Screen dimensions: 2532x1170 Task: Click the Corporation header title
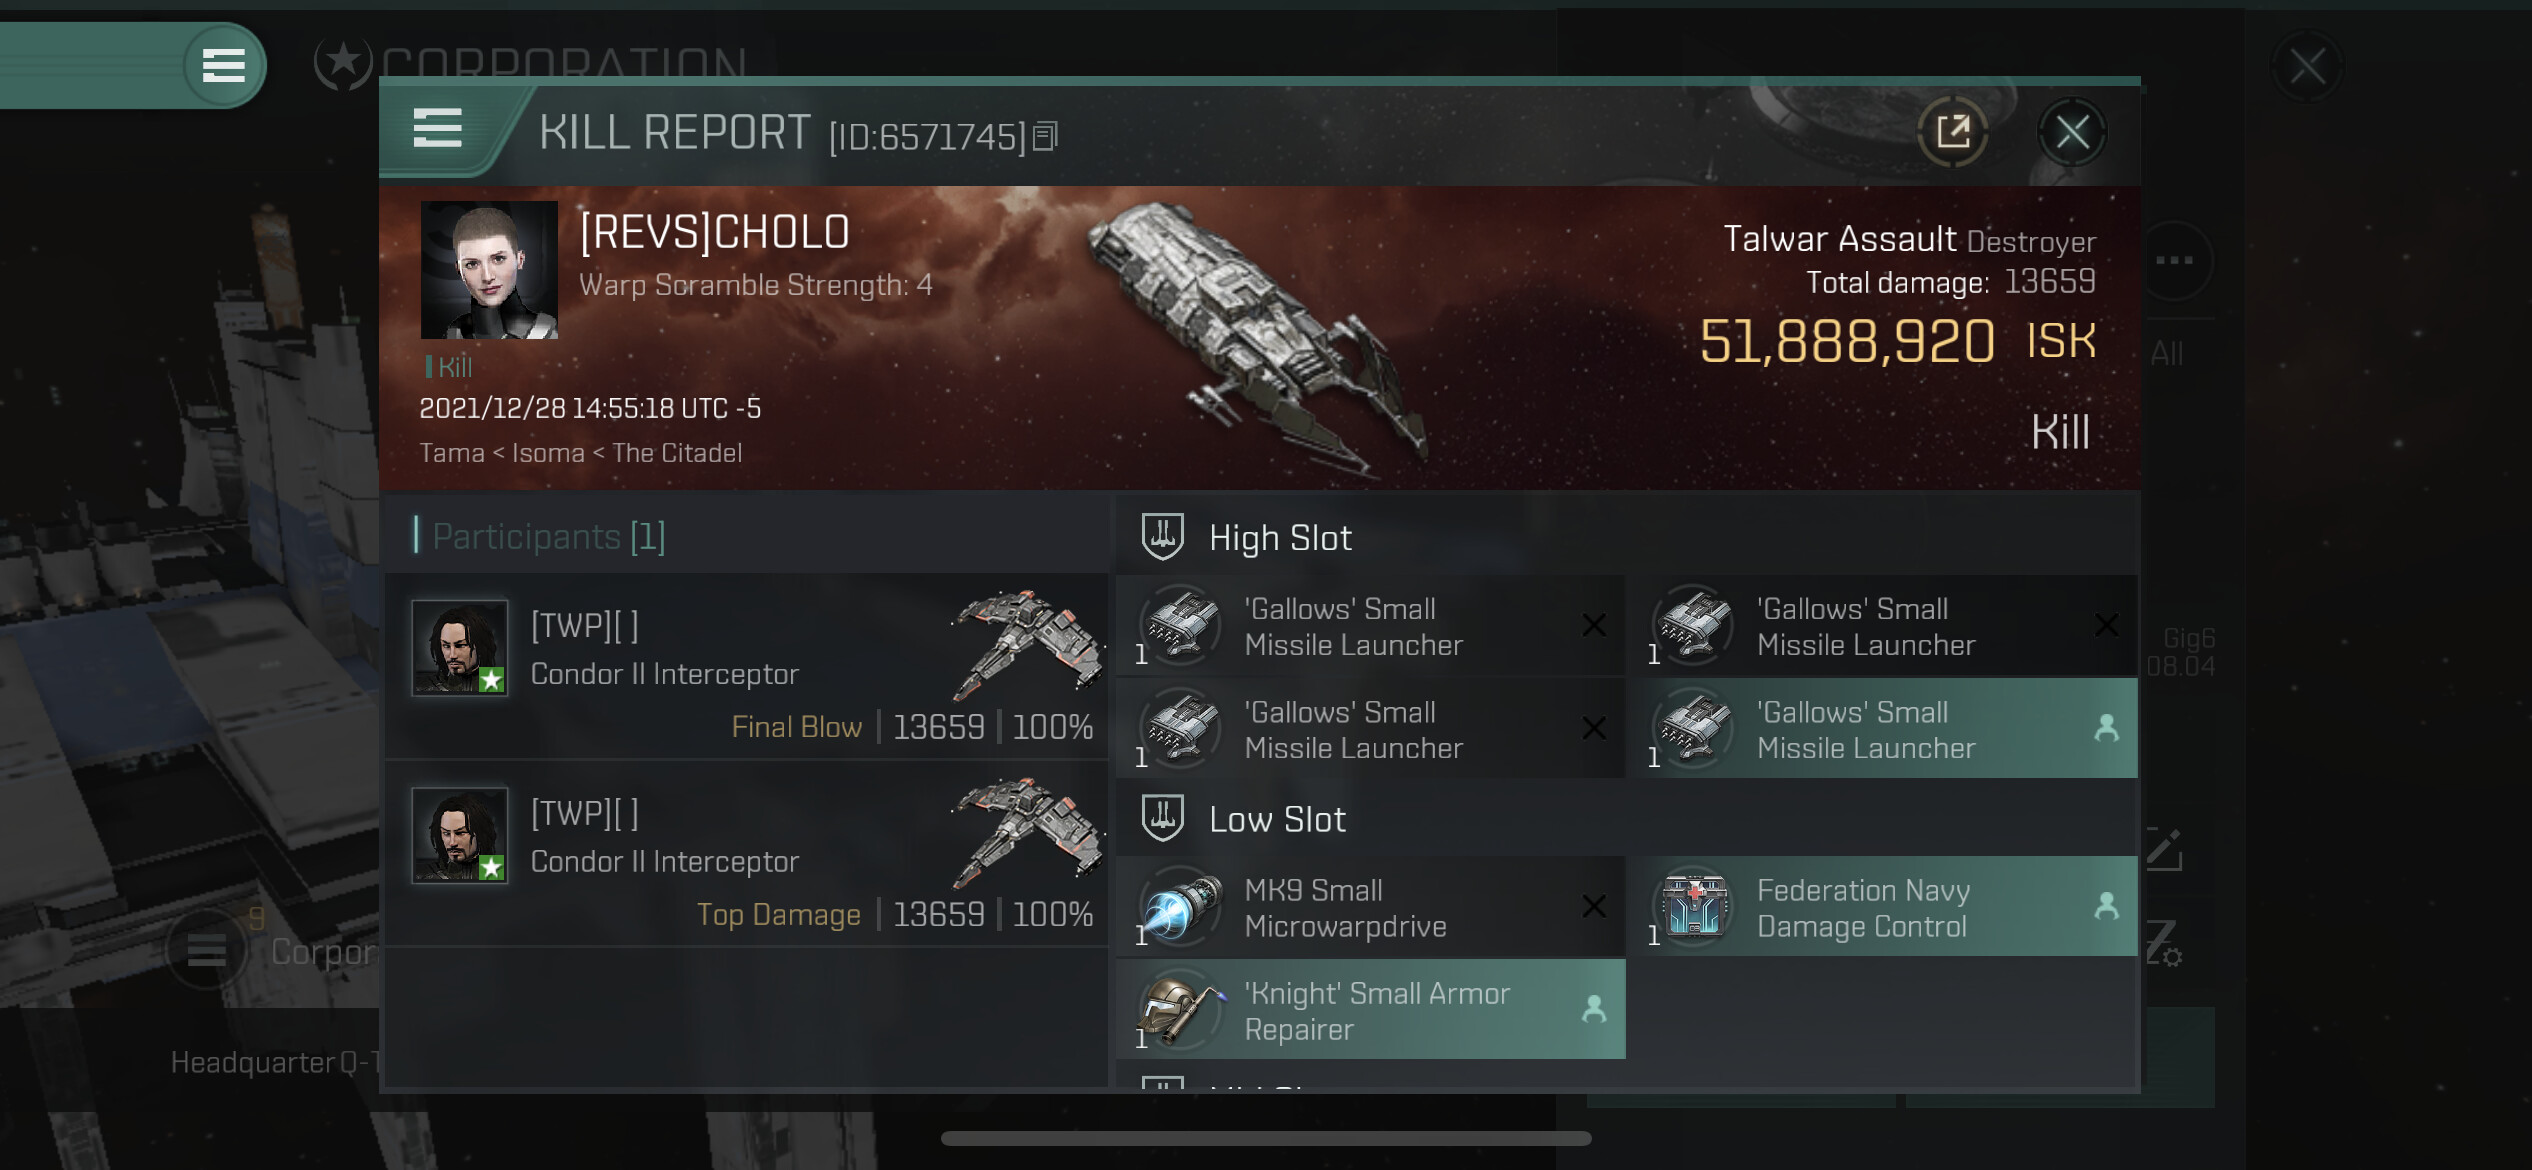[x=563, y=63]
